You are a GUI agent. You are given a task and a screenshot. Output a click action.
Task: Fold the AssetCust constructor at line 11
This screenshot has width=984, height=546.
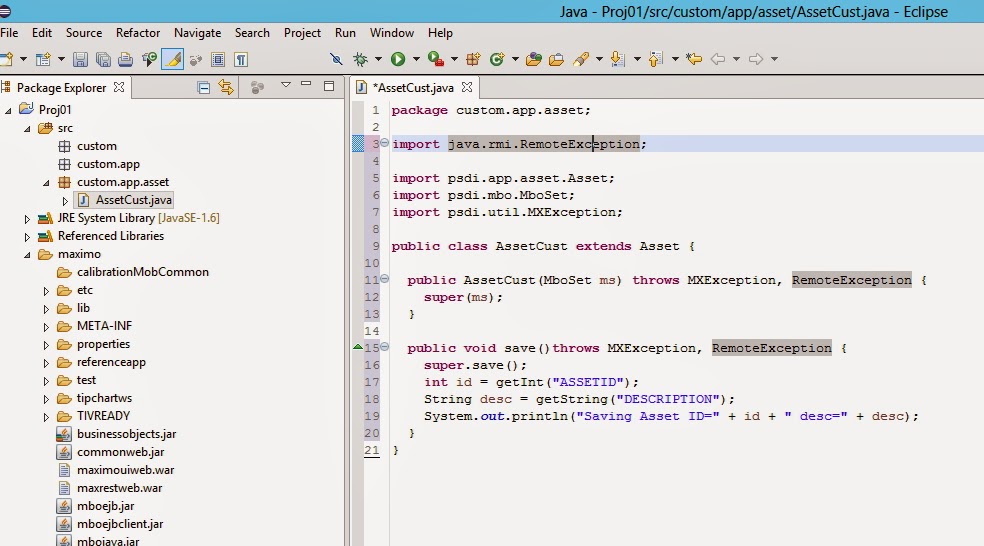385,278
